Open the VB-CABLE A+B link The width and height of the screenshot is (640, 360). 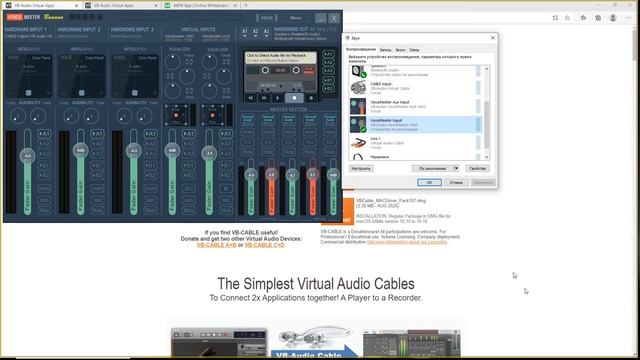(x=216, y=245)
